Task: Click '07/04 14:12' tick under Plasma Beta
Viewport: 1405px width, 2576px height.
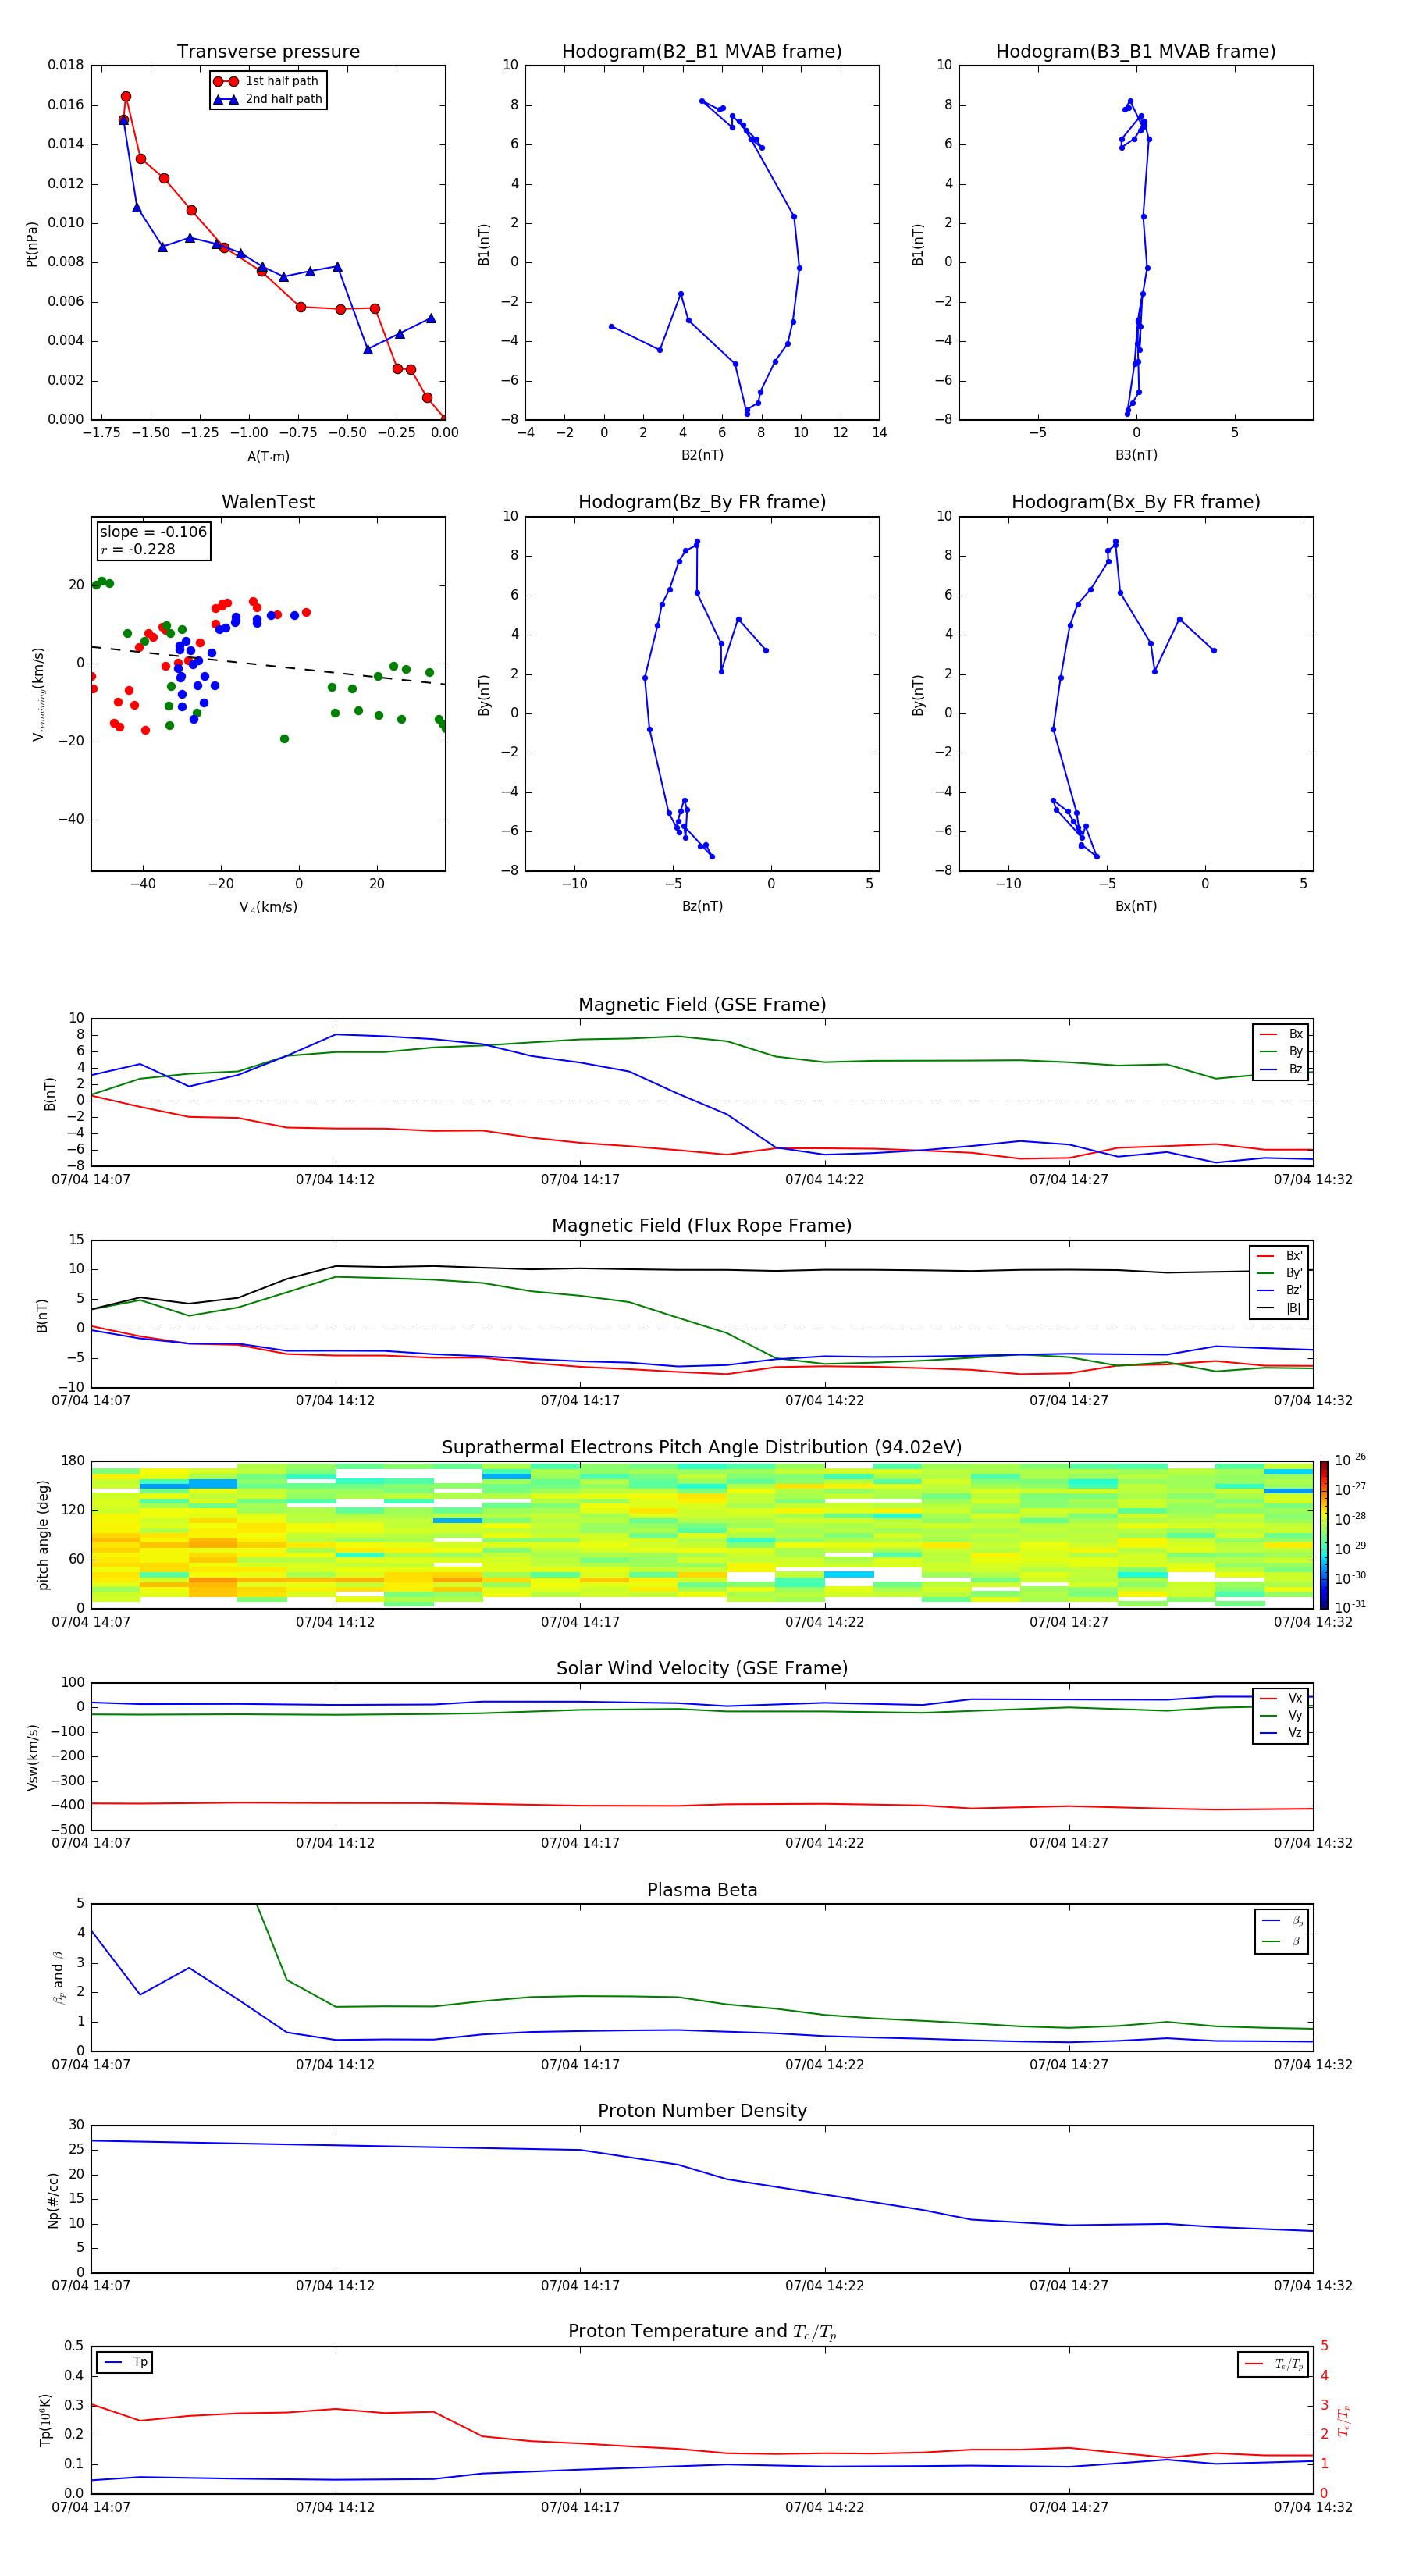Action: pyautogui.click(x=335, y=2064)
